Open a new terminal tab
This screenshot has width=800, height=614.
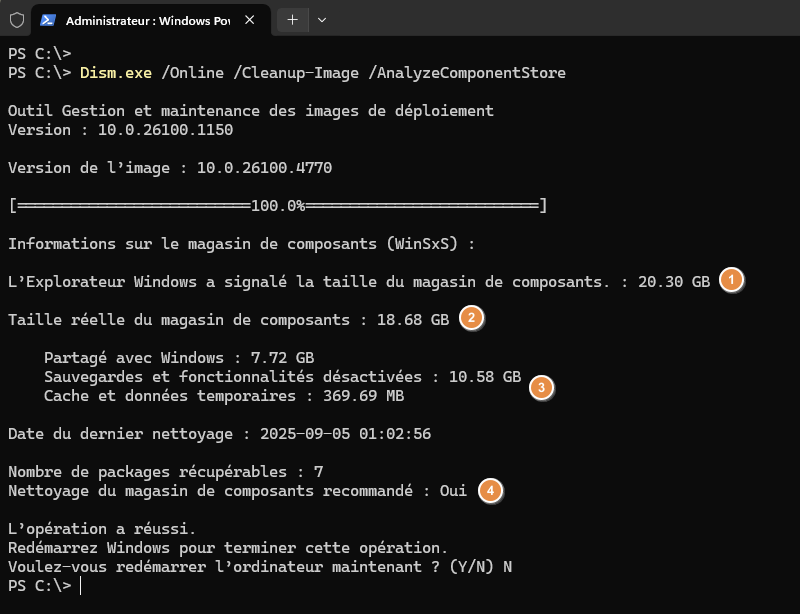tap(293, 20)
